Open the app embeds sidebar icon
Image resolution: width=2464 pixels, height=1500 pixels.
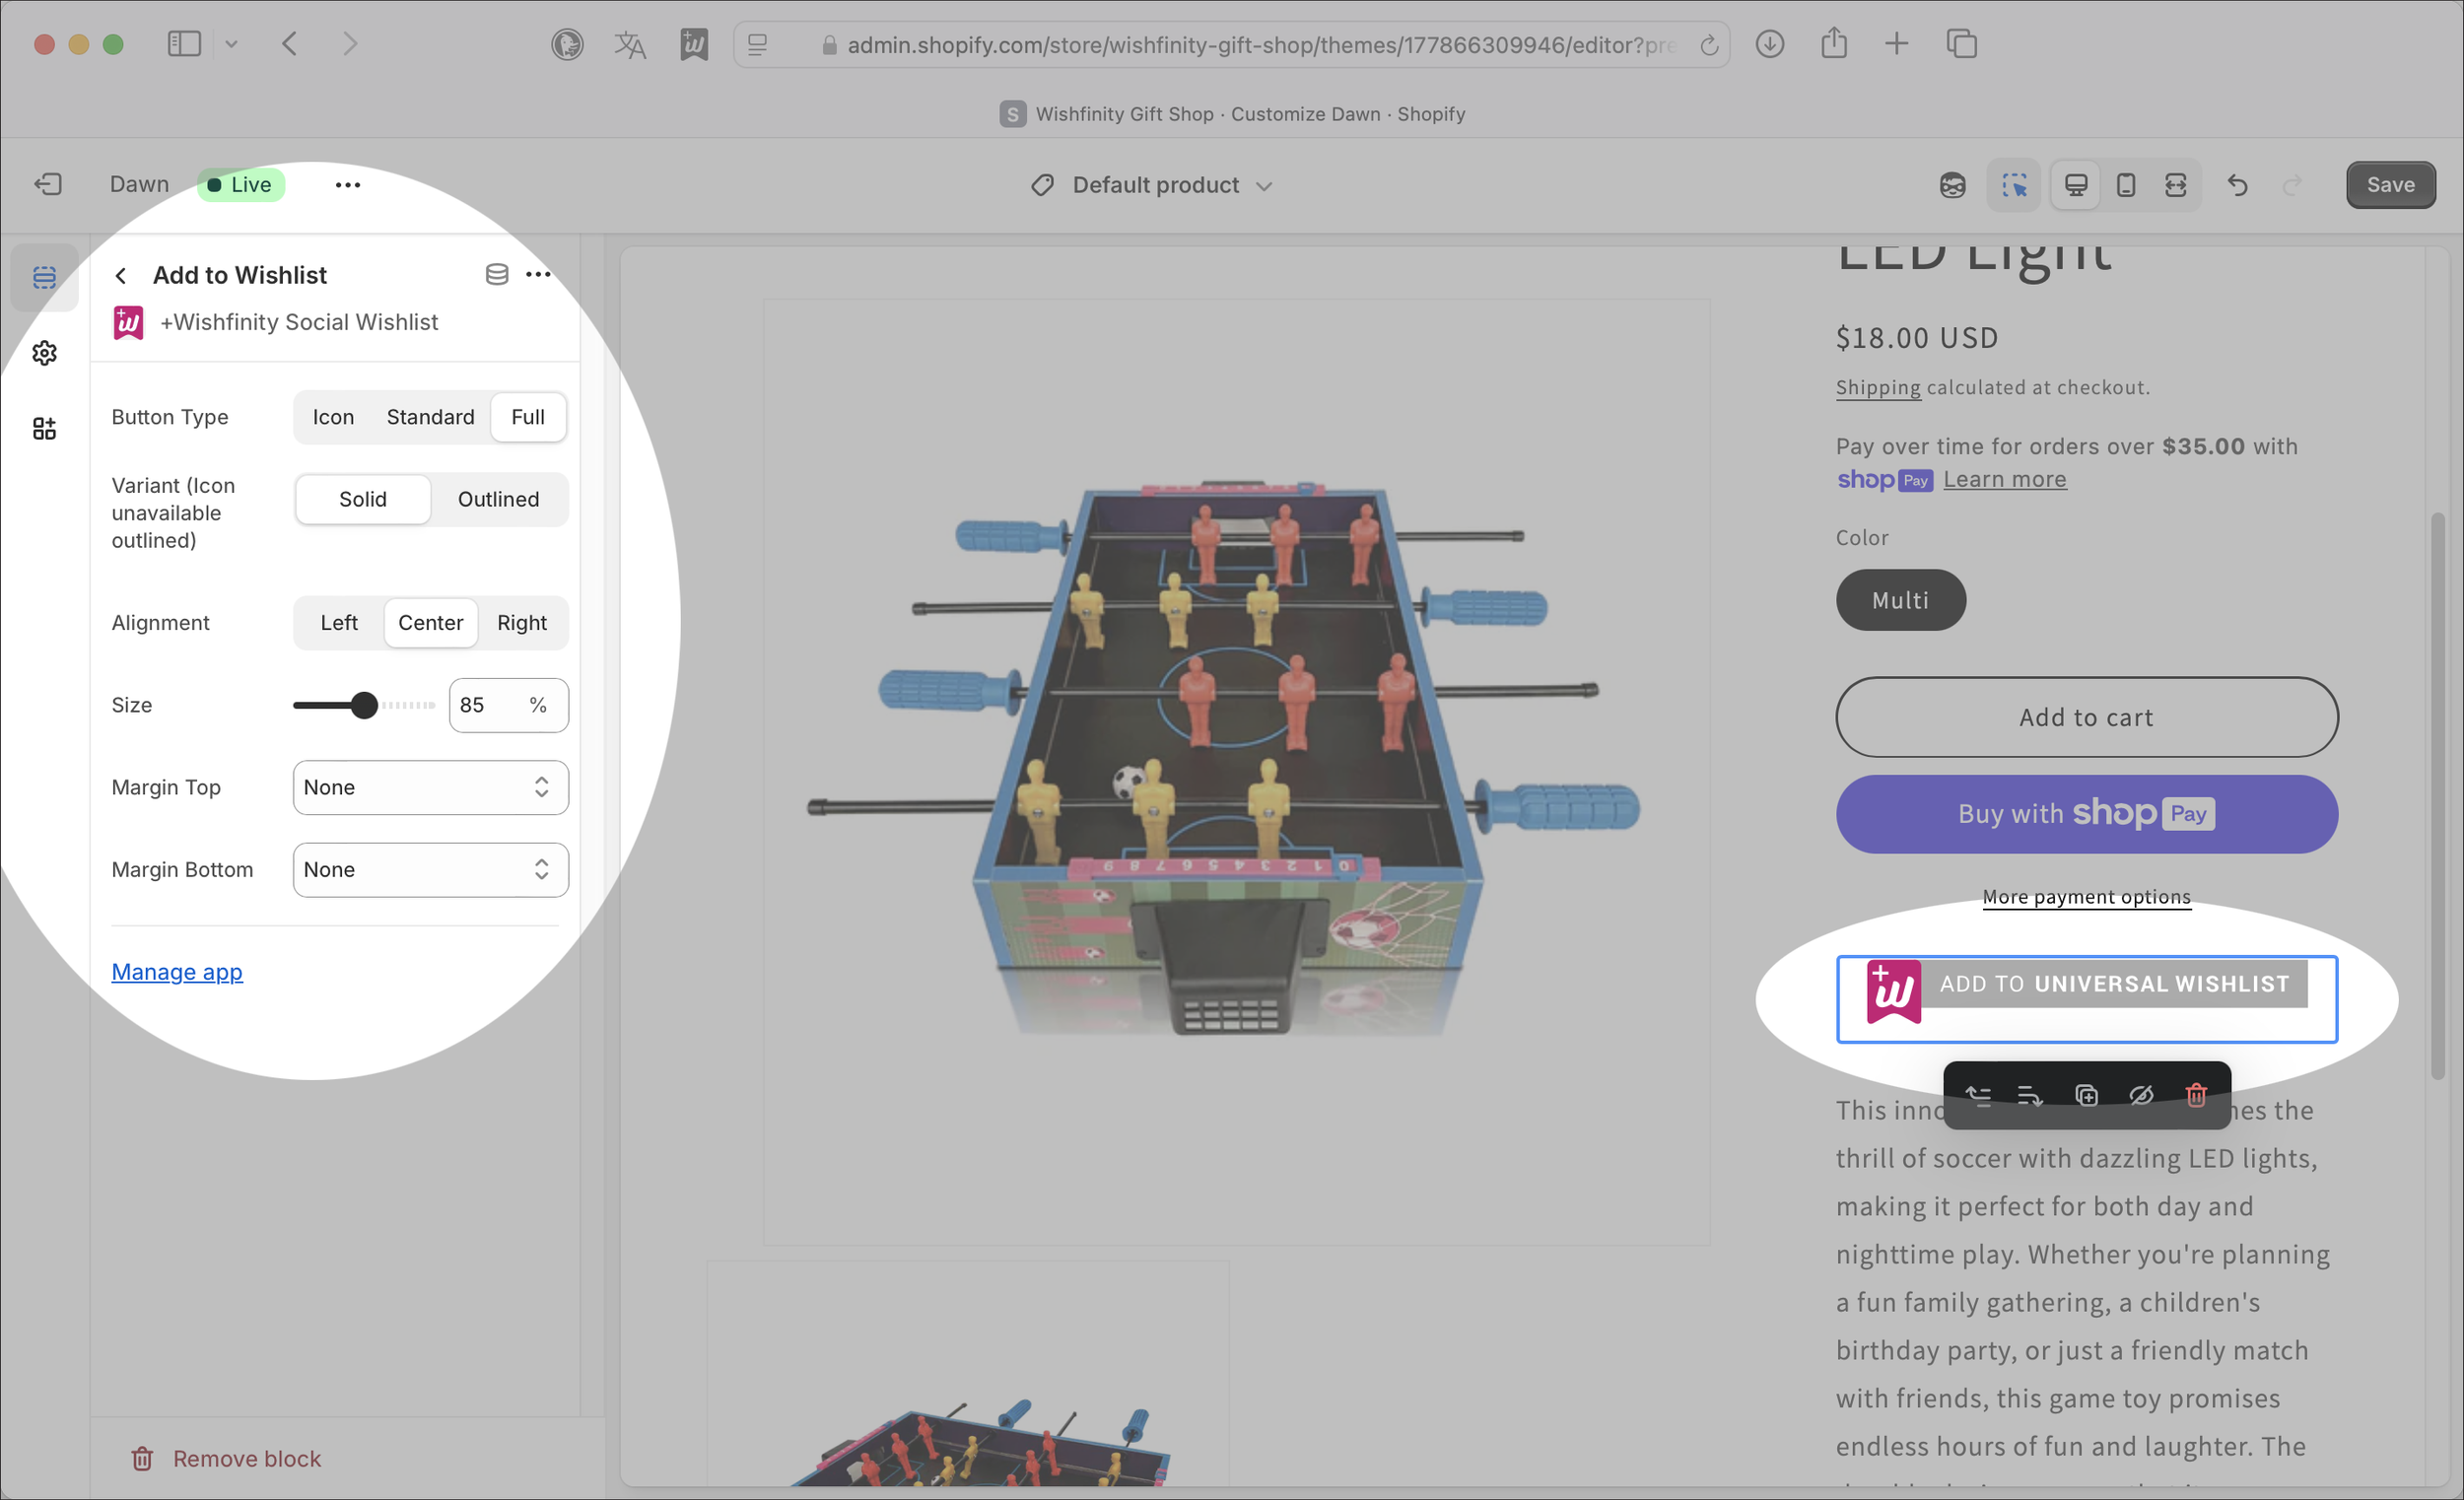44,429
